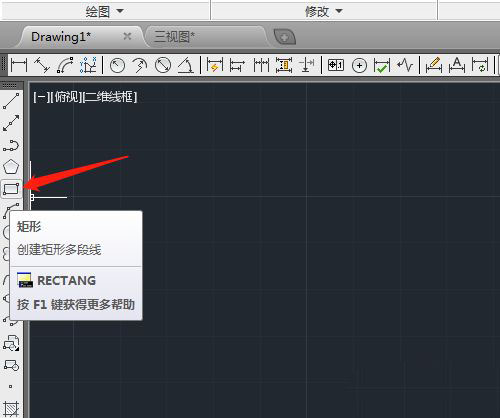
Task: Start Quick Dimension with lightning icon
Action: (215, 65)
